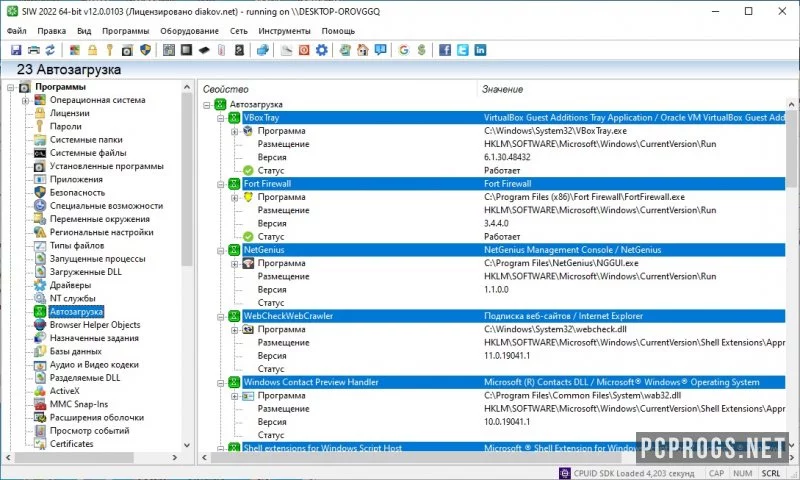Select Драйверы in the sidebar tree
The height and width of the screenshot is (480, 800).
click(x=70, y=285)
